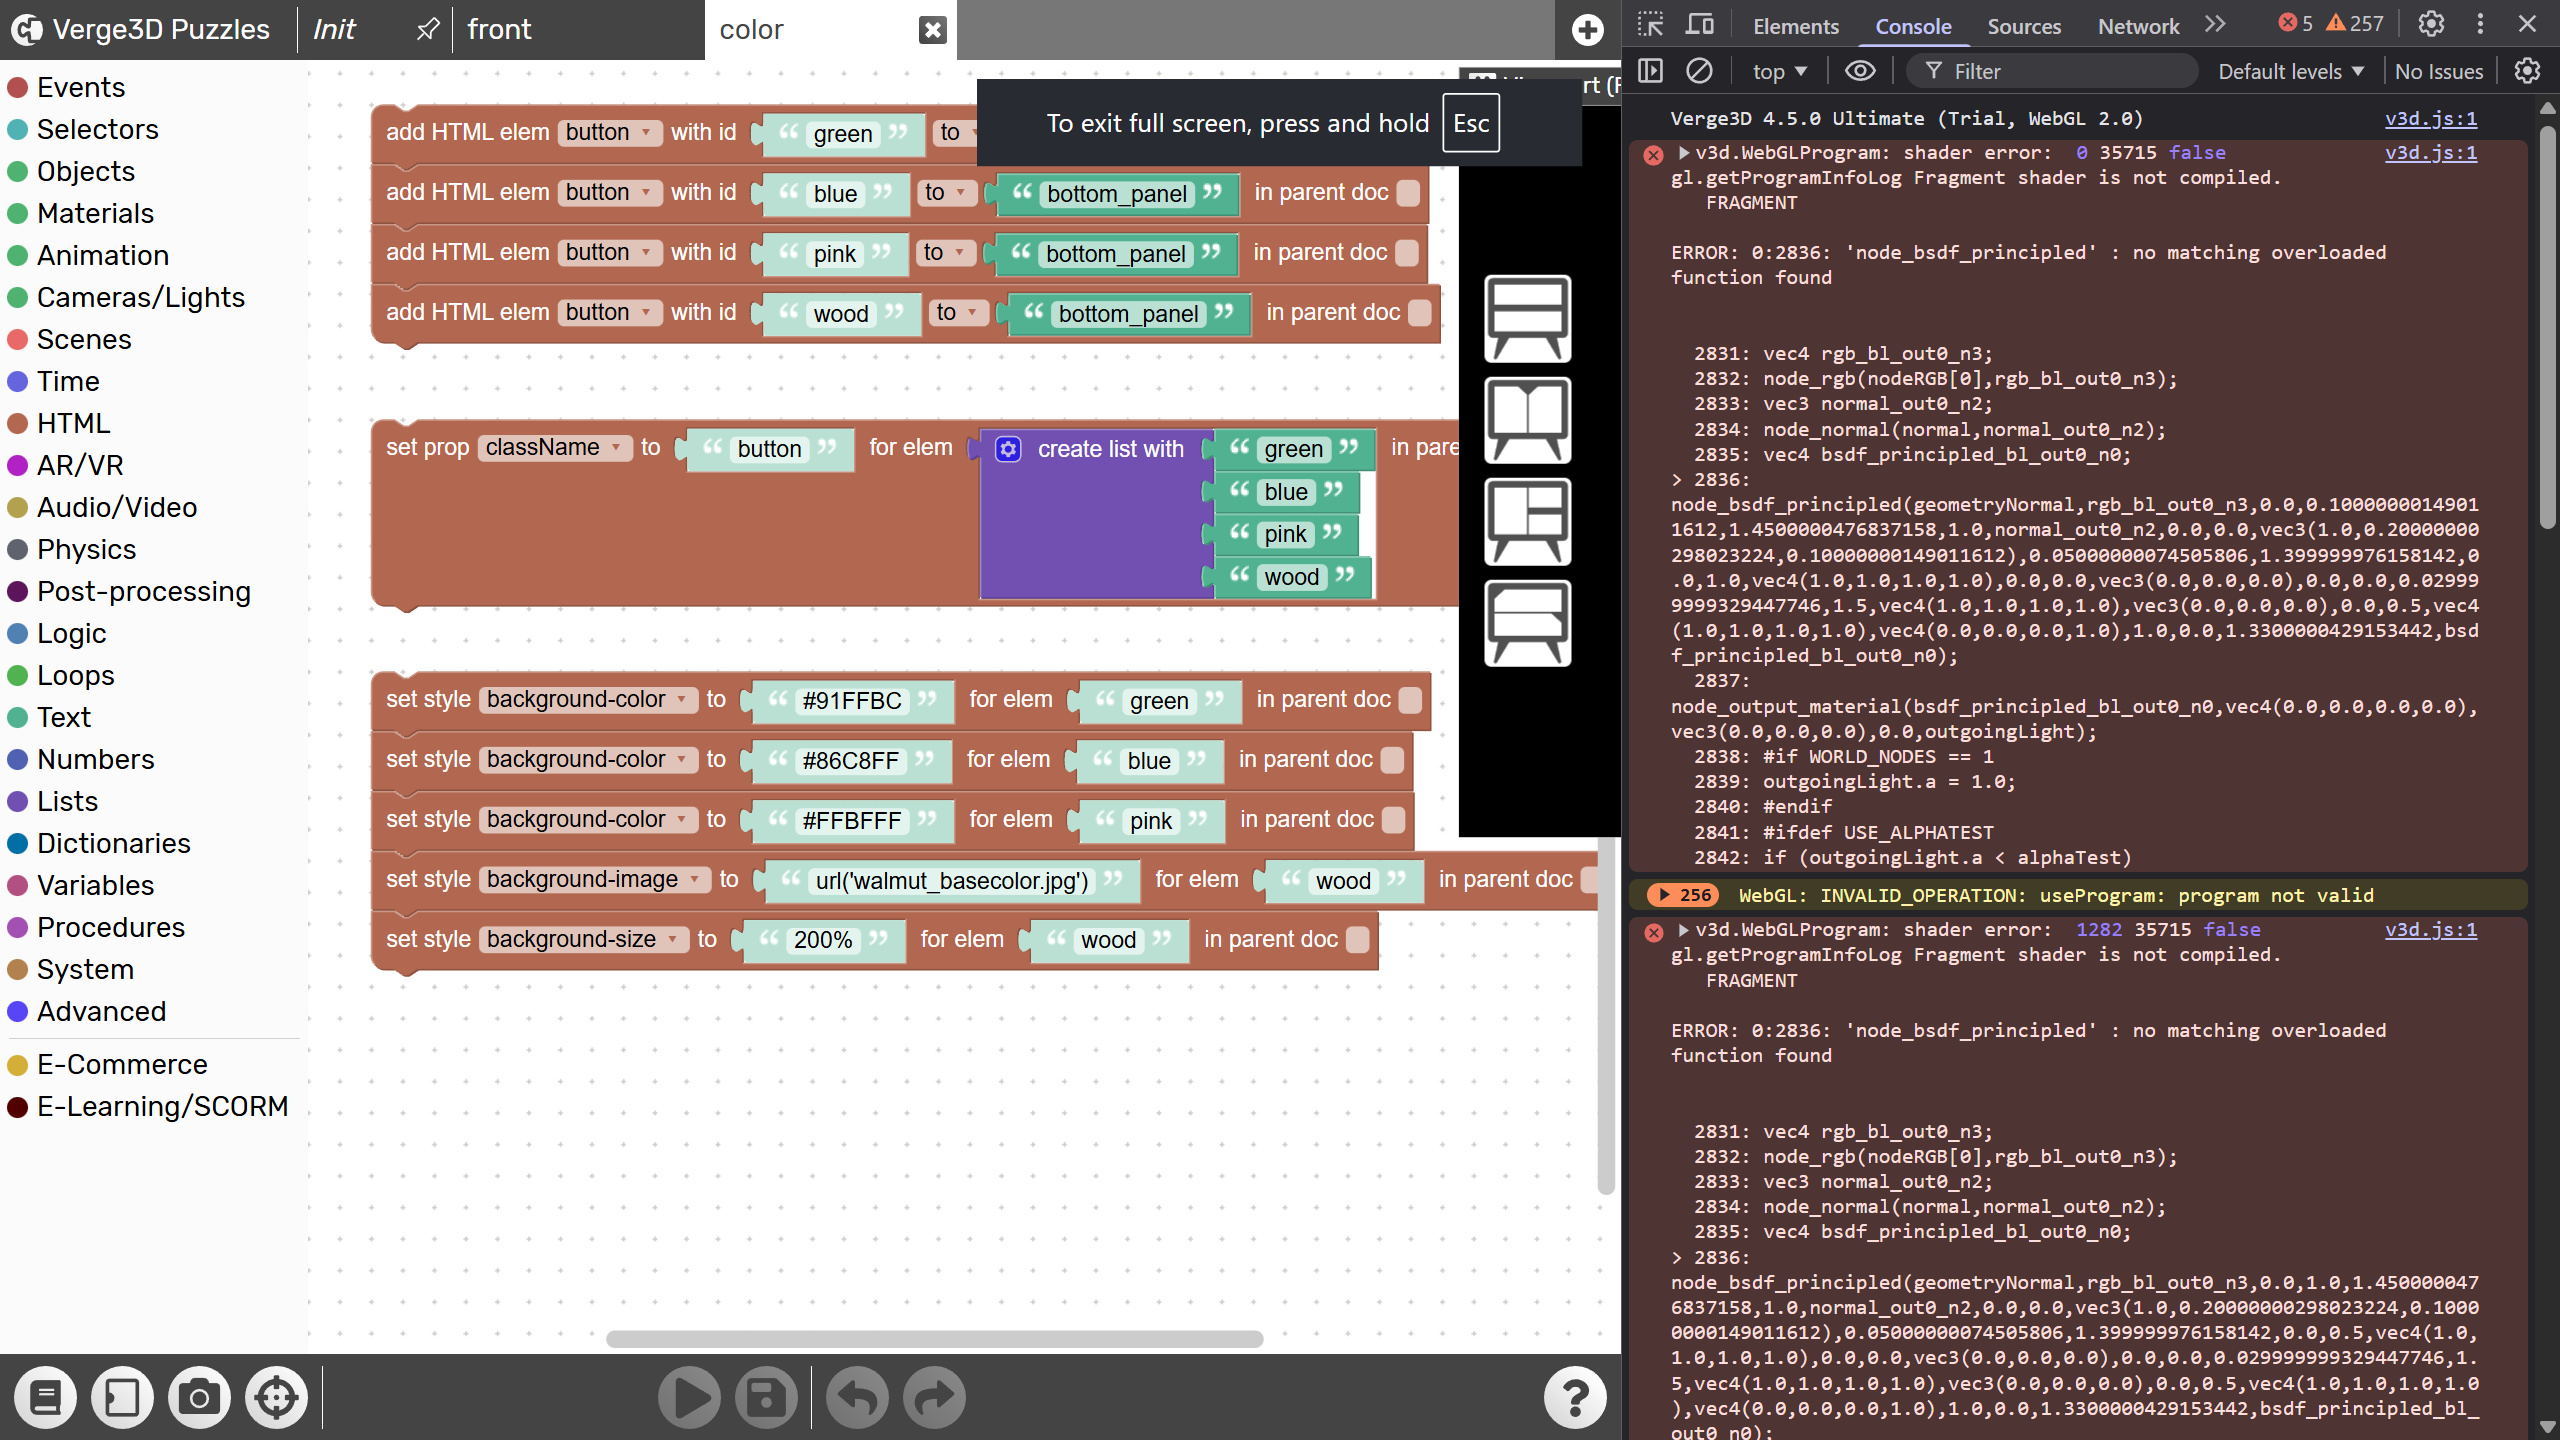This screenshot has height=1440, width=2560.
Task: Enable in parent doc checkbox for blue button
Action: tap(1408, 193)
